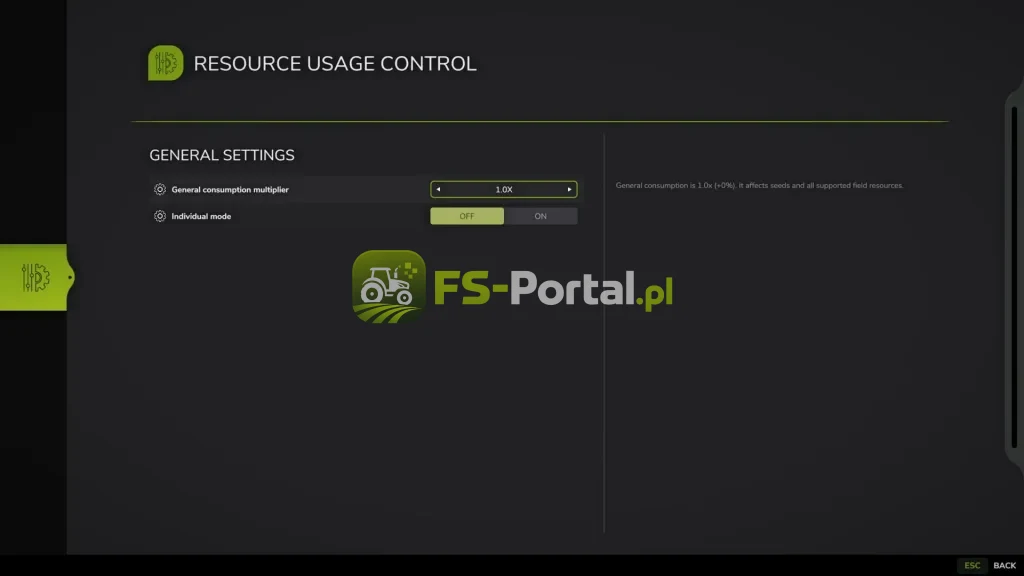This screenshot has width=1024, height=576.
Task: Decrease the consumption multiplier with the left arrow
Action: pos(438,189)
